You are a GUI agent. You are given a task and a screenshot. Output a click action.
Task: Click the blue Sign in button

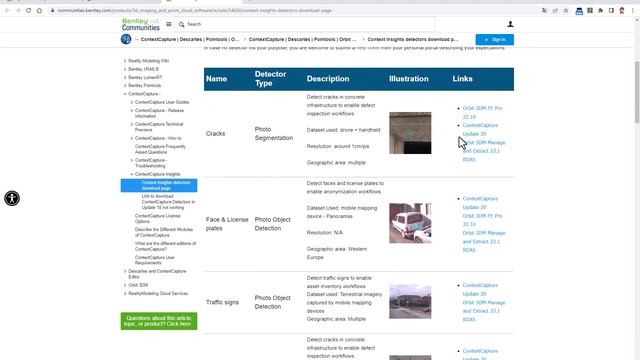[x=495, y=40]
